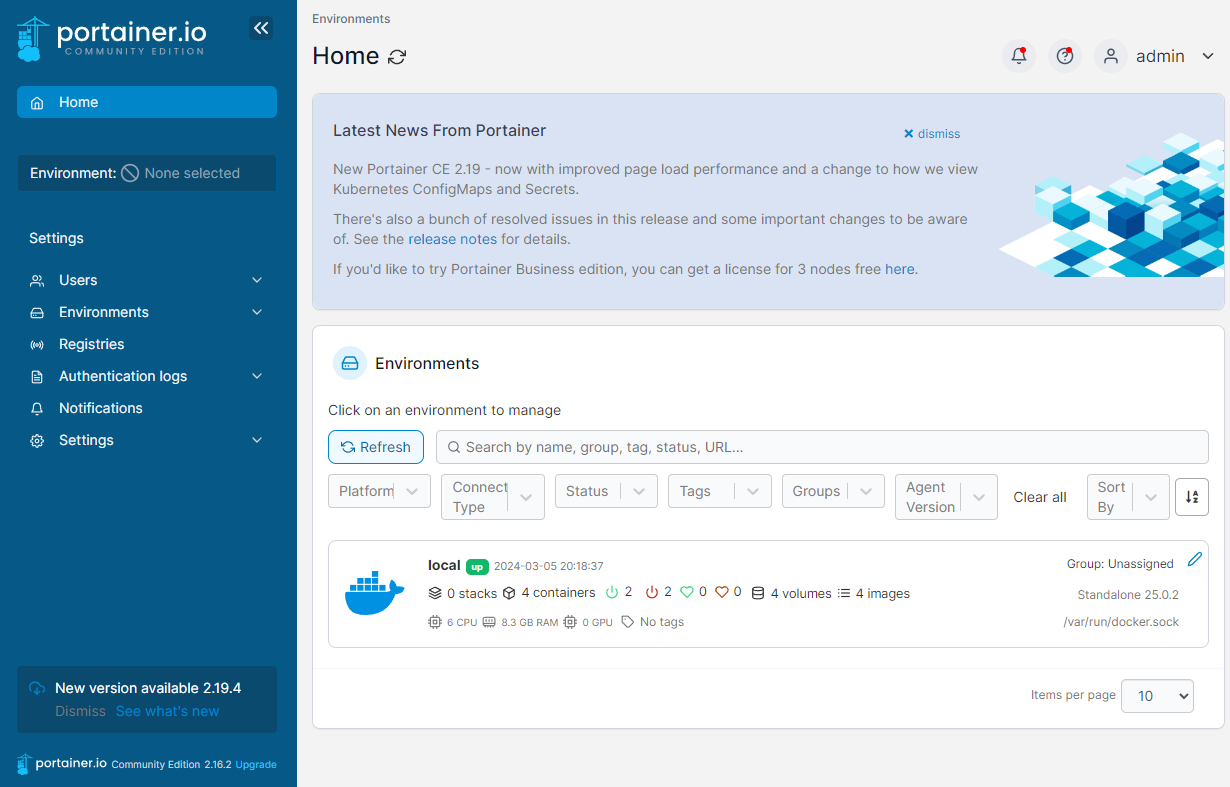Click the user account icon near admin
Viewport: 1230px width, 787px height.
pyautogui.click(x=1110, y=56)
